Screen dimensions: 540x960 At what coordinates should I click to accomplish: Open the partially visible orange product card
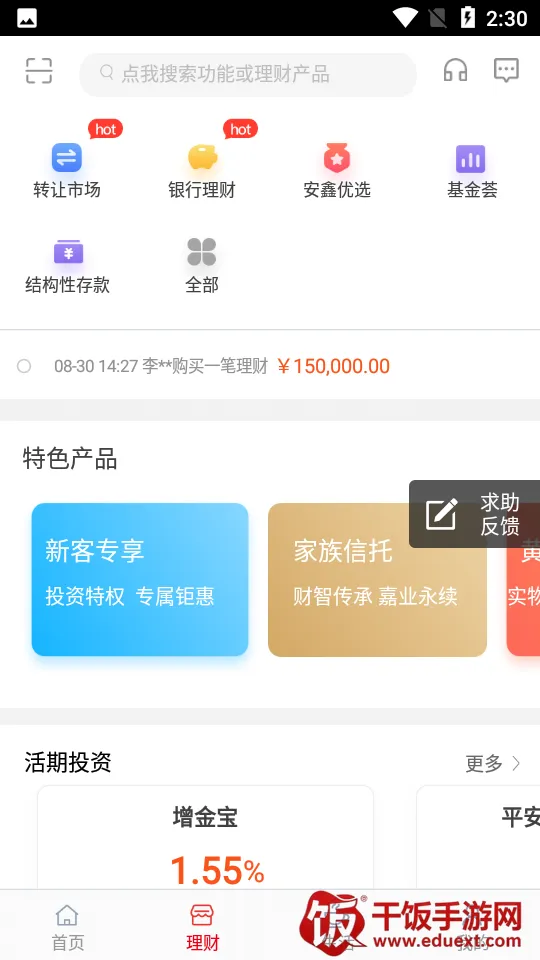tap(523, 579)
